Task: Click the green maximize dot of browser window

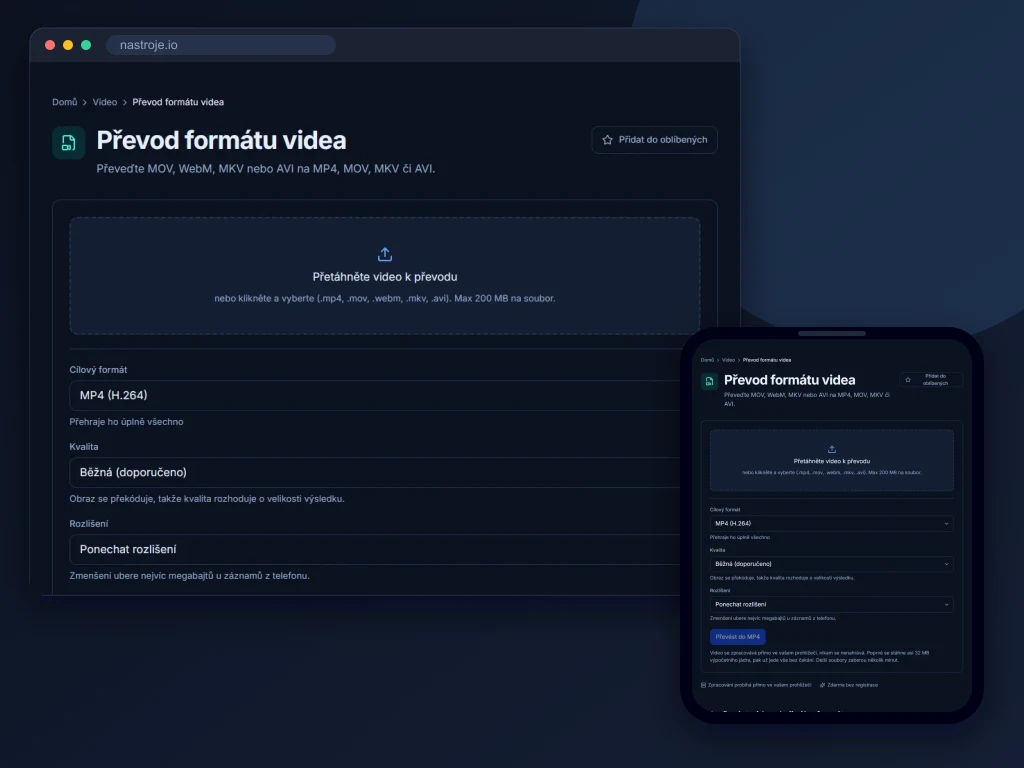Action: [86, 45]
